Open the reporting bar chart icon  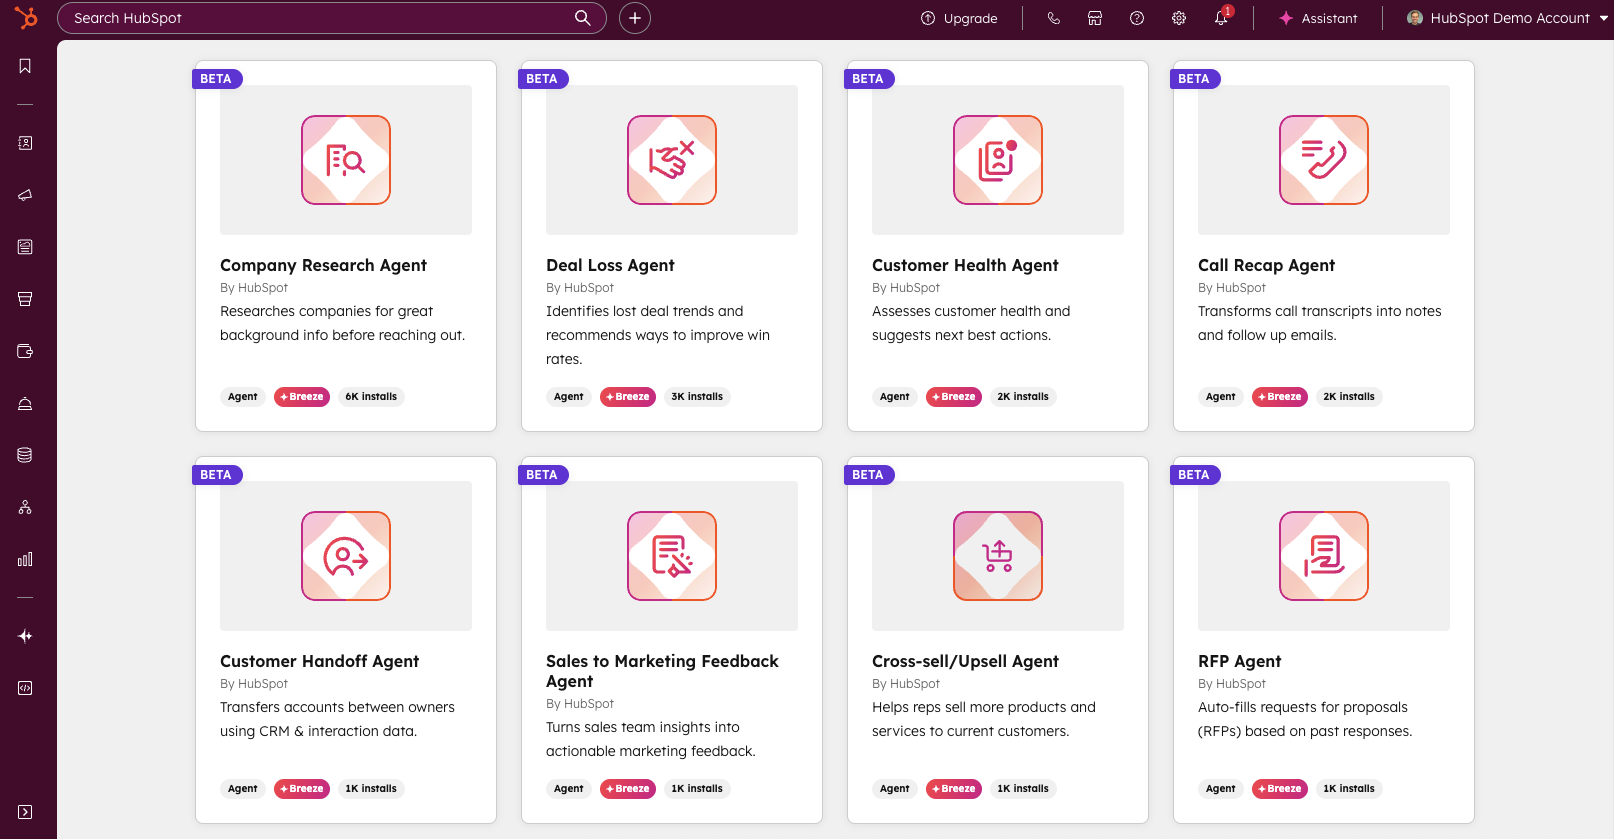pos(25,559)
